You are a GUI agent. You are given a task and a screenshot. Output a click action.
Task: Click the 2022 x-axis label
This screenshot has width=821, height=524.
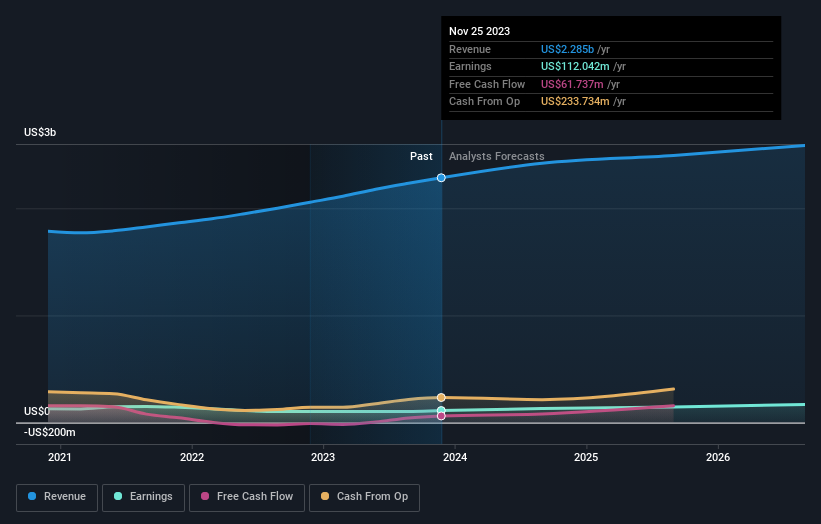(x=192, y=457)
